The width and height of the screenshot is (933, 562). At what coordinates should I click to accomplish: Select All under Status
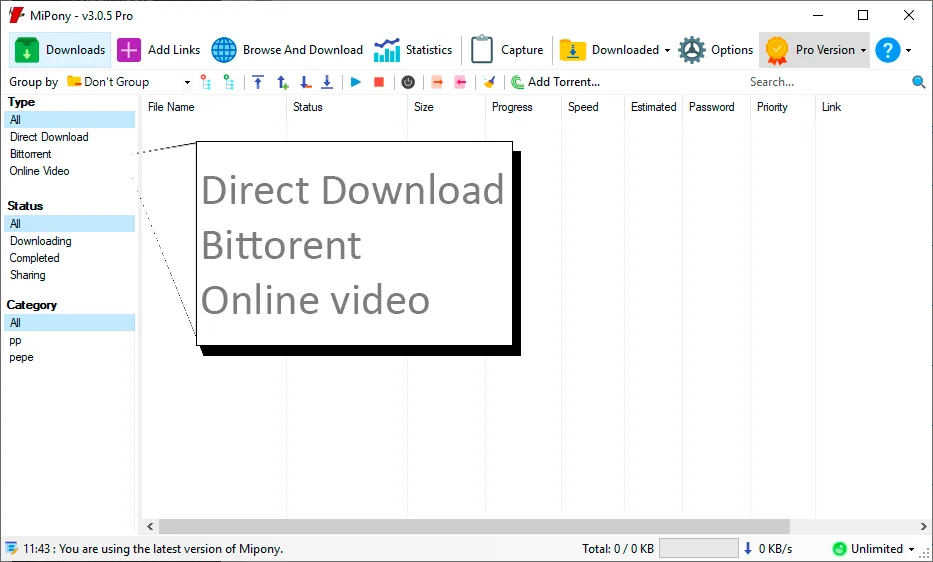pos(70,224)
